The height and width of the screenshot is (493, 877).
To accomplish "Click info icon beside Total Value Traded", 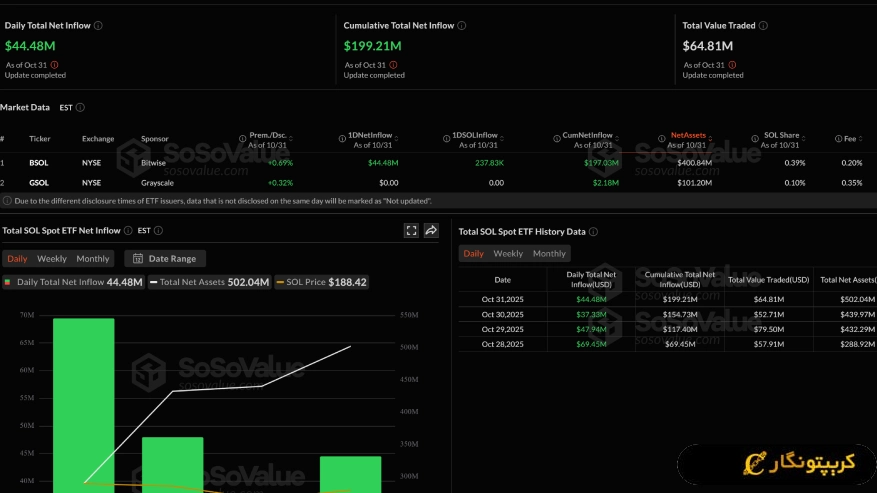I will [x=765, y=25].
